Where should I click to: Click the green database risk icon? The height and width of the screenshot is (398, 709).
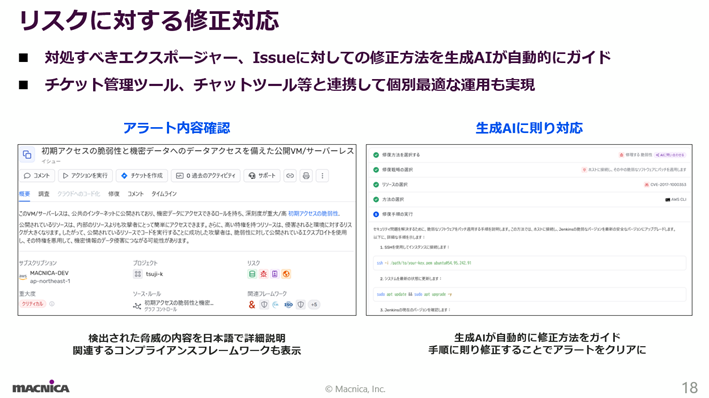pyautogui.click(x=252, y=274)
